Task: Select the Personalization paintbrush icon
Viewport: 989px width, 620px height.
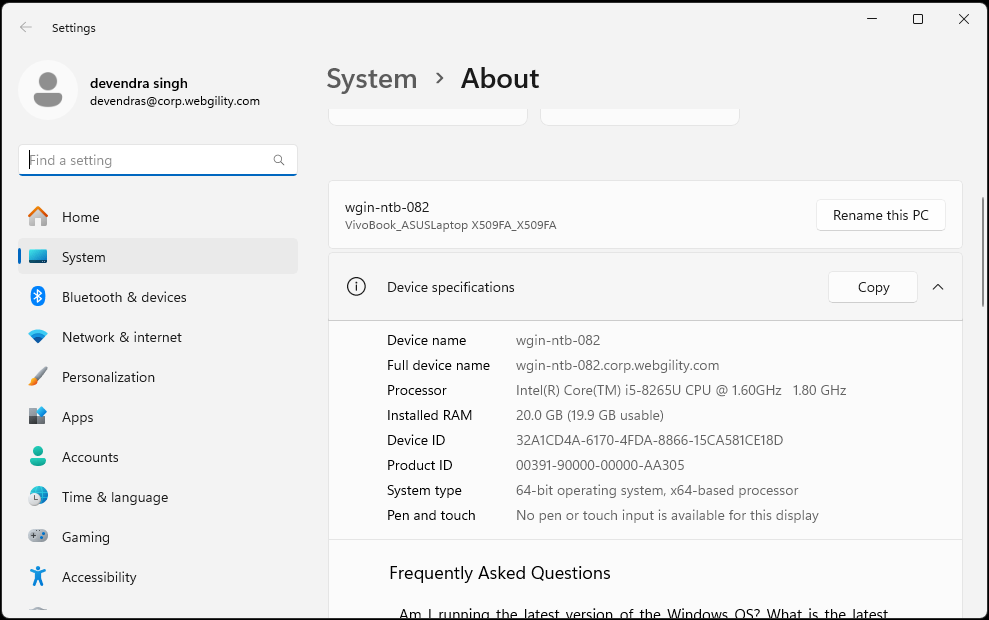Action: (38, 377)
